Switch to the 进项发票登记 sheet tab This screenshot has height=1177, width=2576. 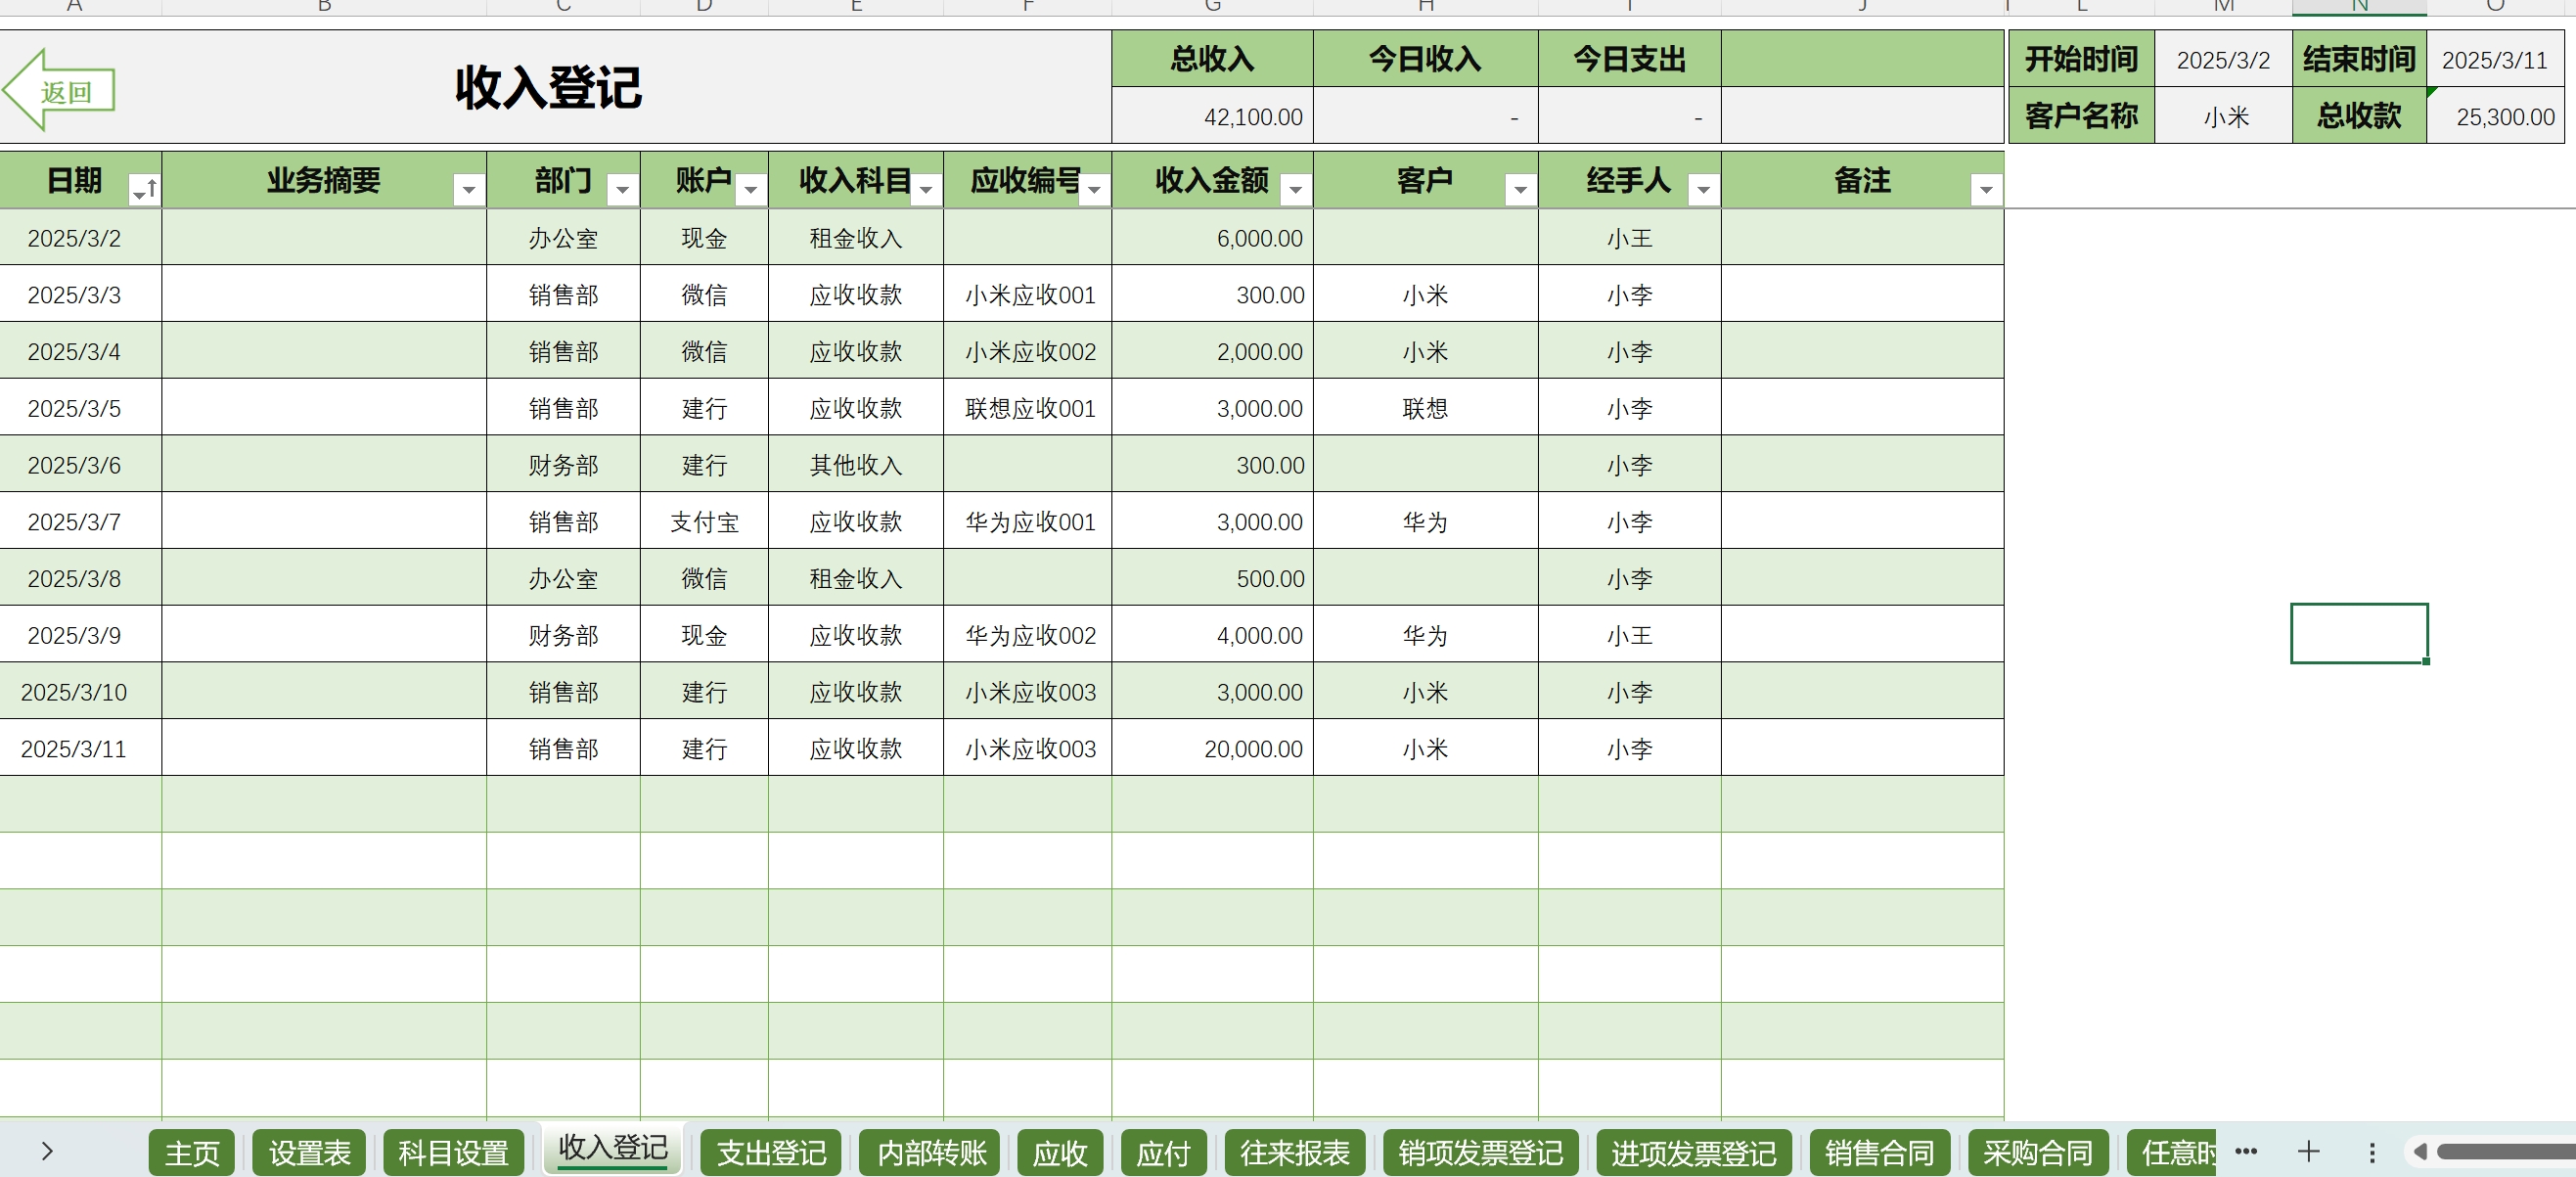tap(1693, 1153)
